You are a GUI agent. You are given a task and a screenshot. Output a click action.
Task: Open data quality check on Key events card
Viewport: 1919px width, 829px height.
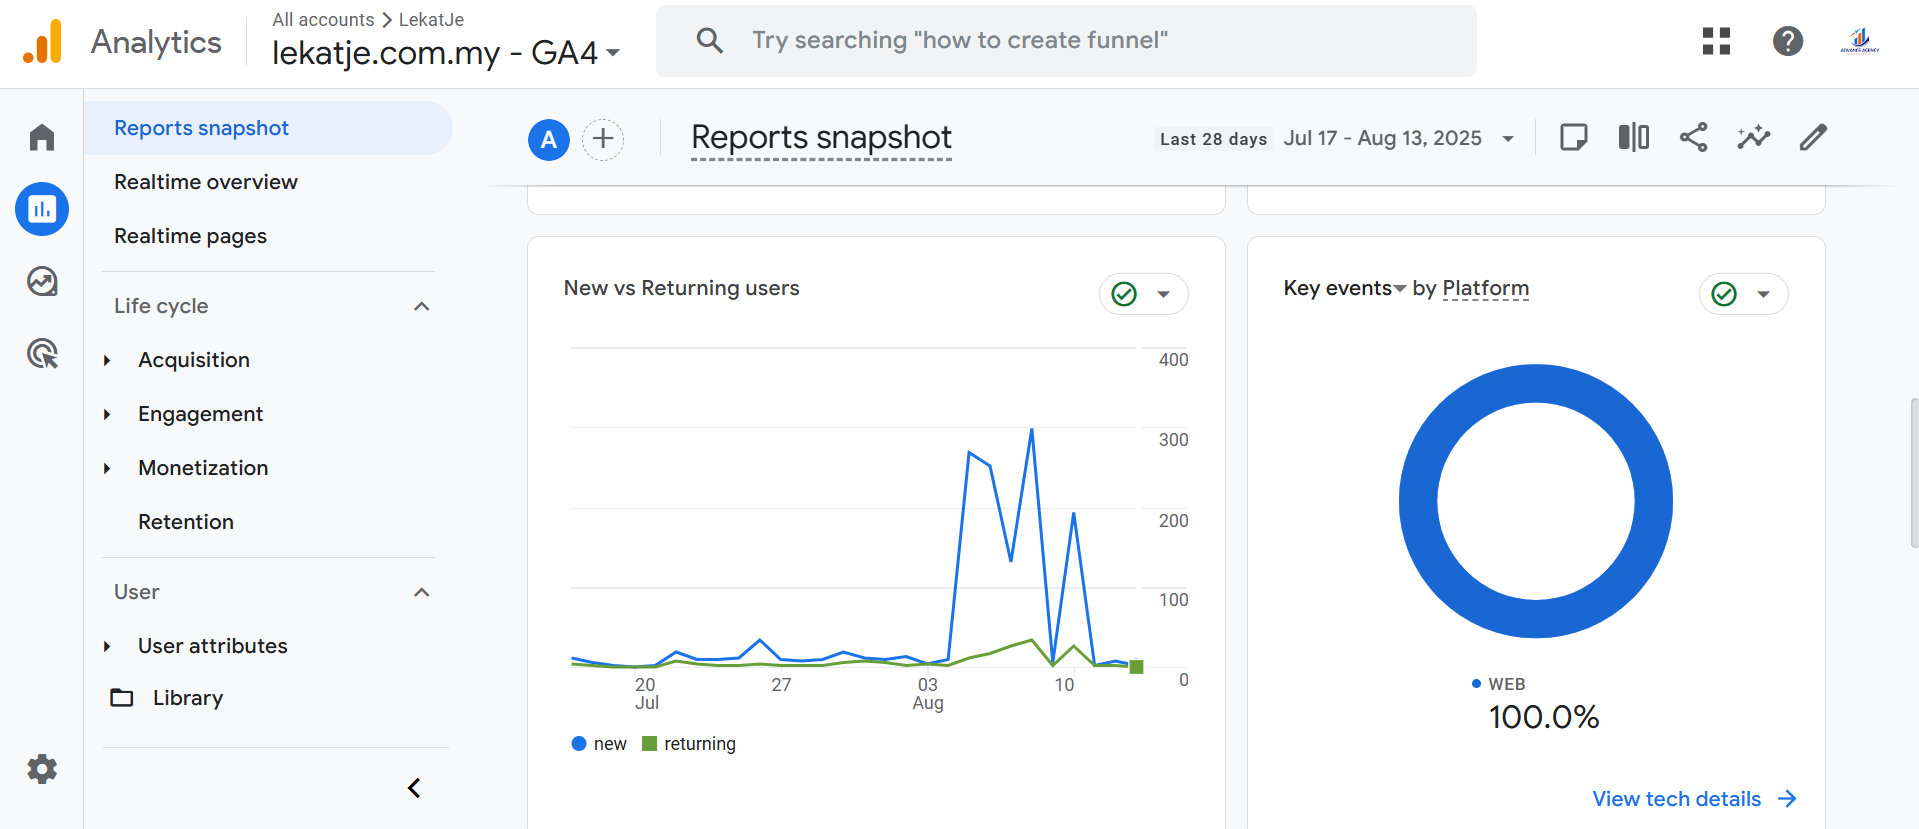coord(1742,294)
